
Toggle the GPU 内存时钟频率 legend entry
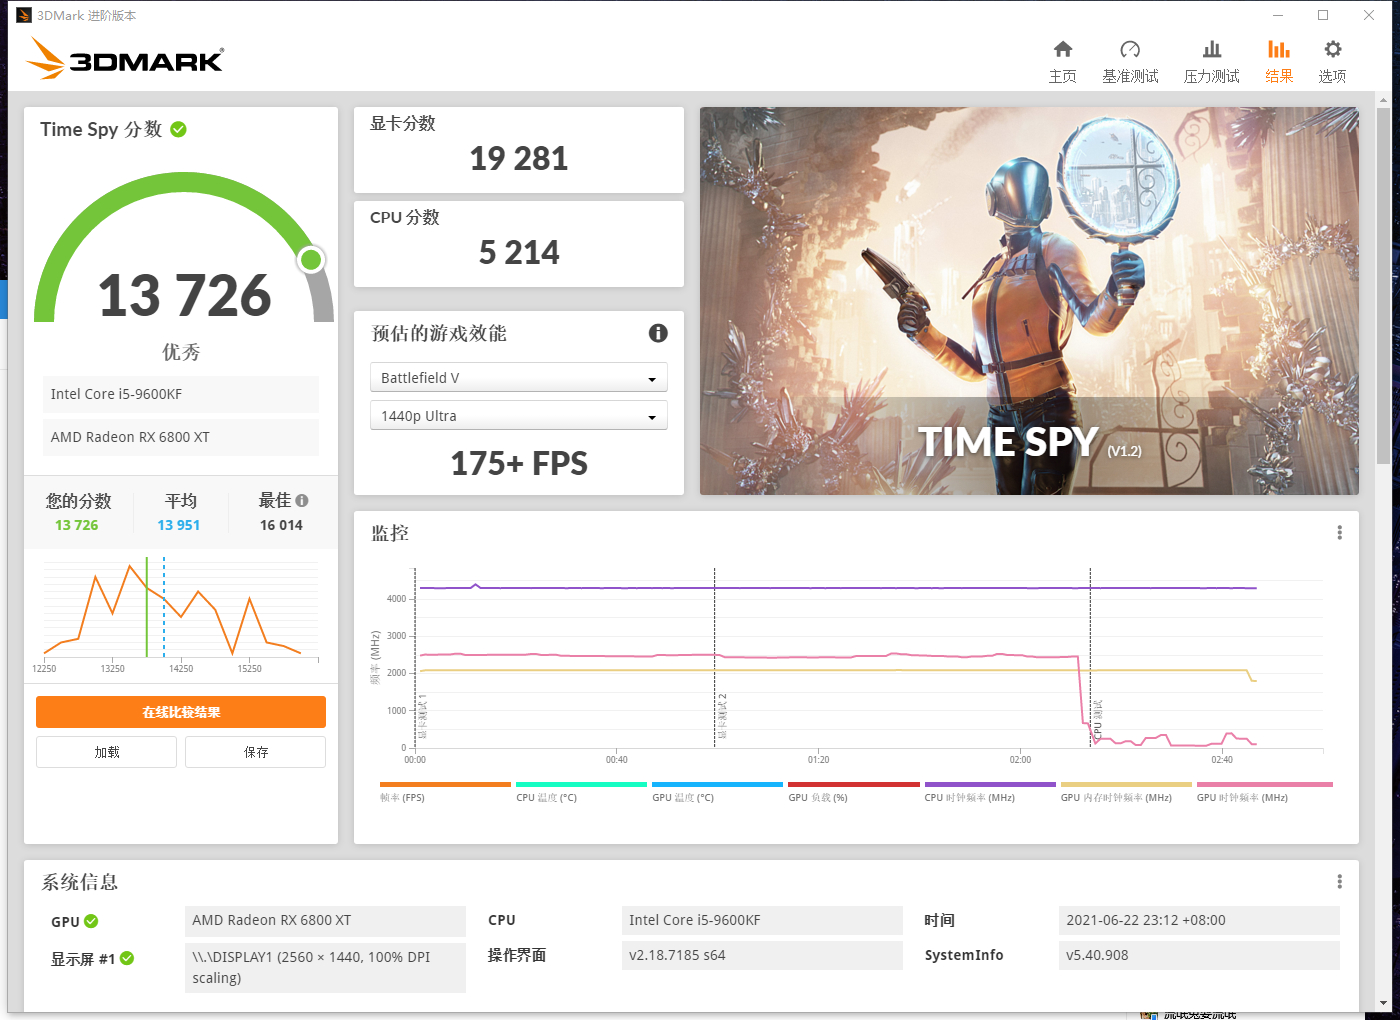click(x=1126, y=792)
